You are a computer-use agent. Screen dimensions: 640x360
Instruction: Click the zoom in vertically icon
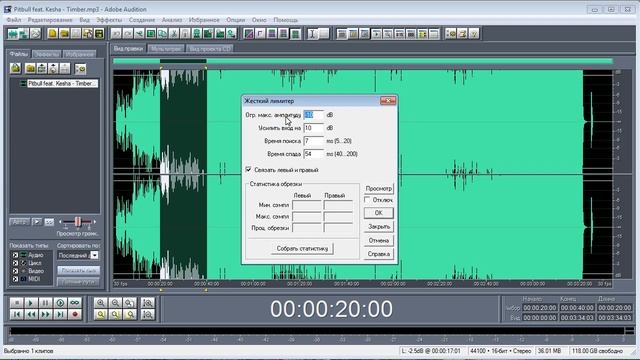coord(148,303)
